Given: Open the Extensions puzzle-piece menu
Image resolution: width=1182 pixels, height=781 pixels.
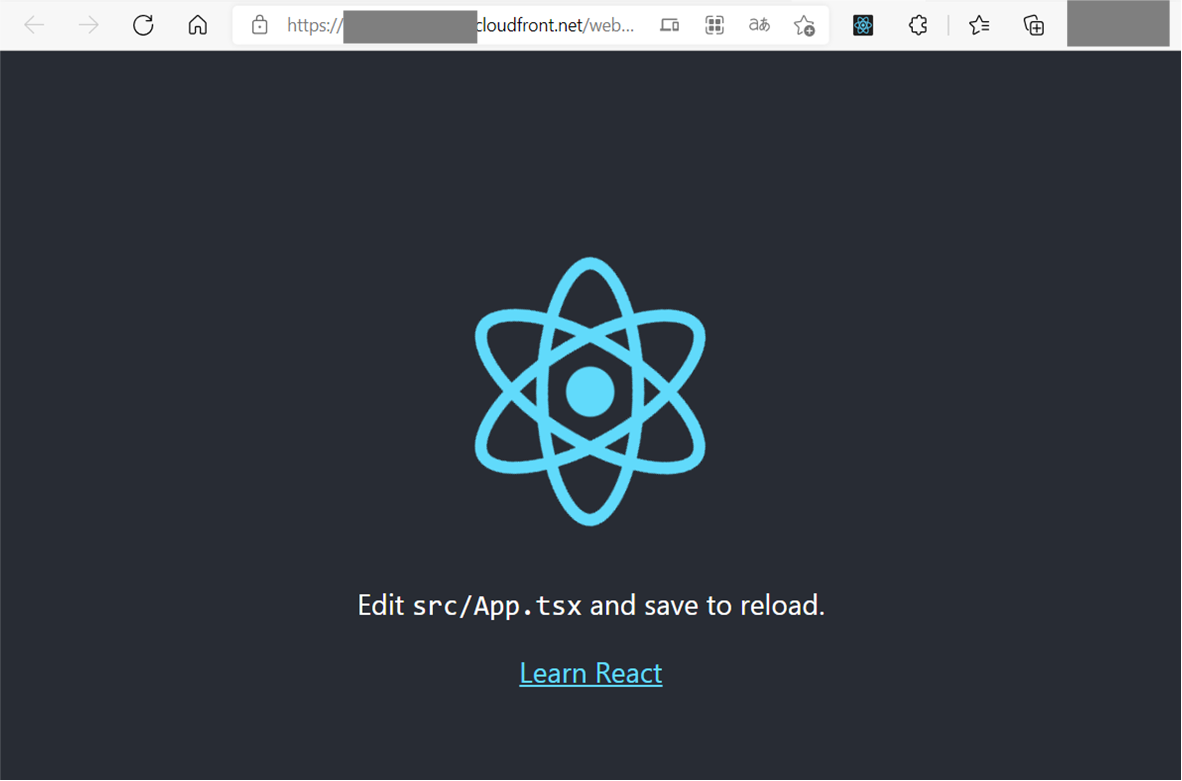Looking at the screenshot, I should pos(917,25).
